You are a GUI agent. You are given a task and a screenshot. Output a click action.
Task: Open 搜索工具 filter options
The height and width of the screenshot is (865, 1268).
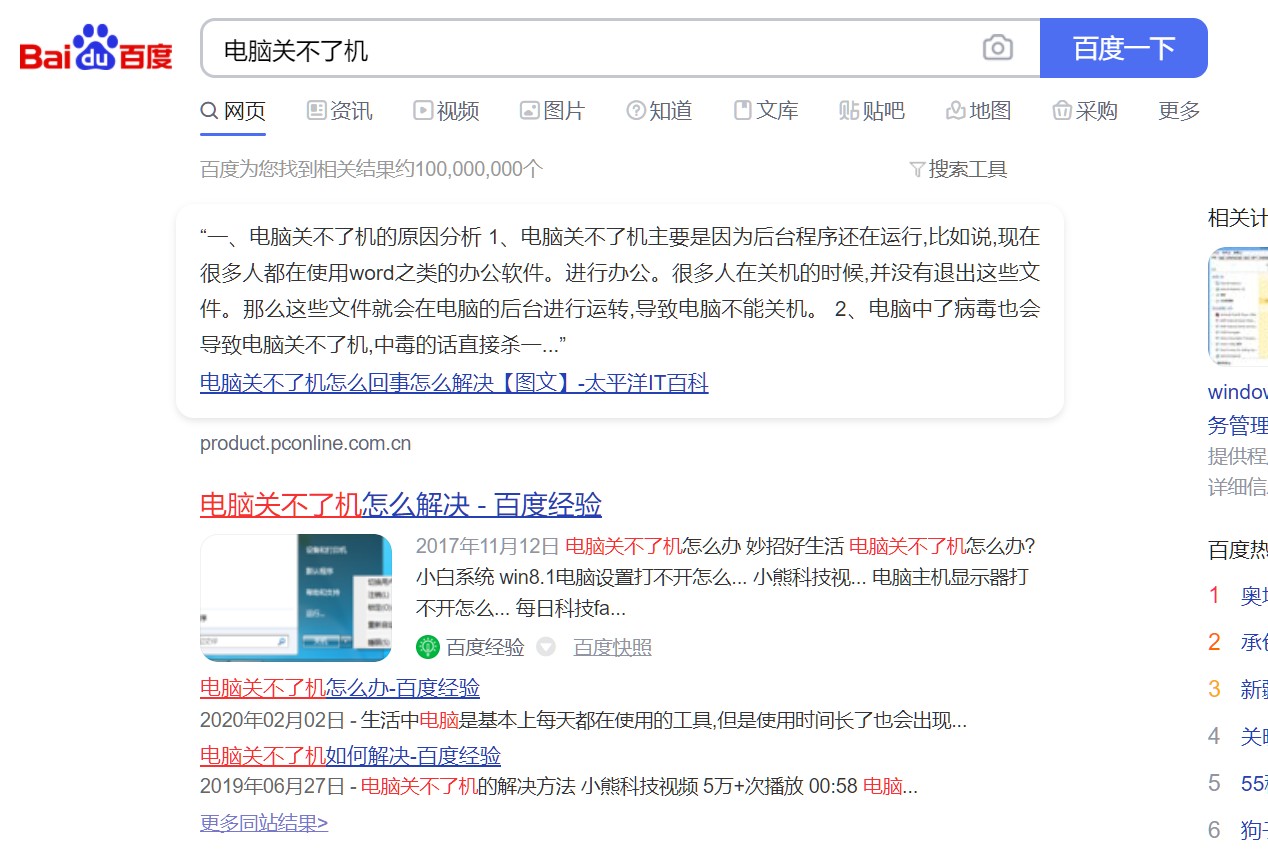[958, 170]
